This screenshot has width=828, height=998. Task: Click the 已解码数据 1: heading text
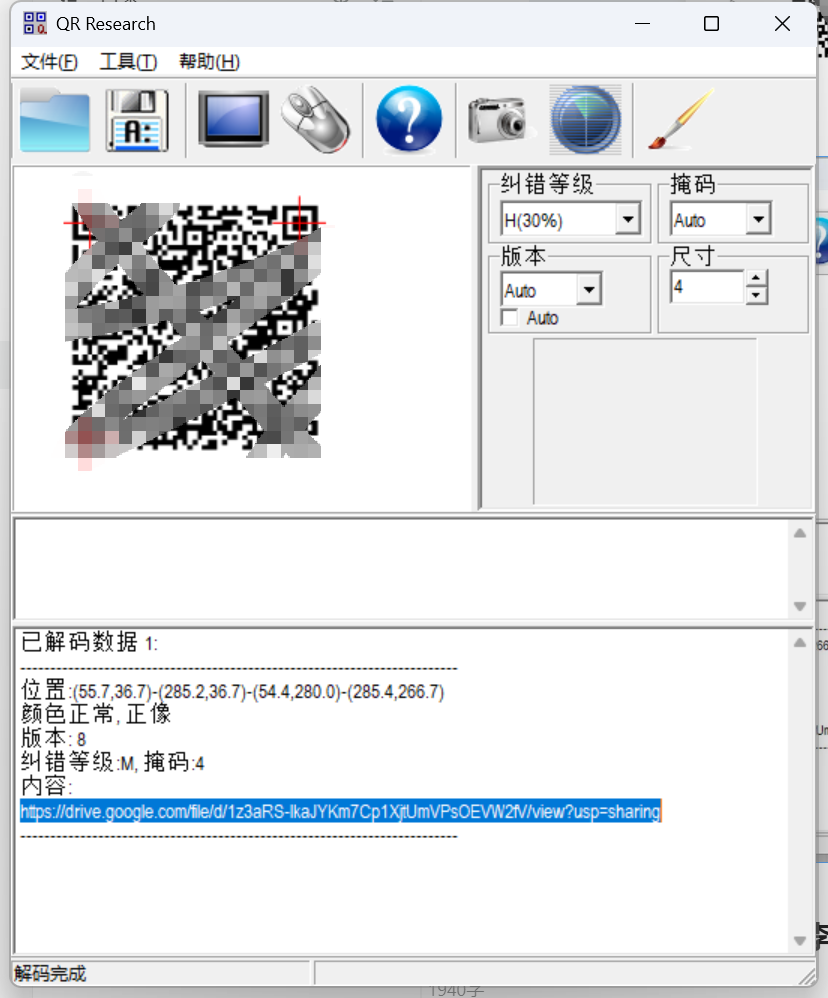click(88, 642)
